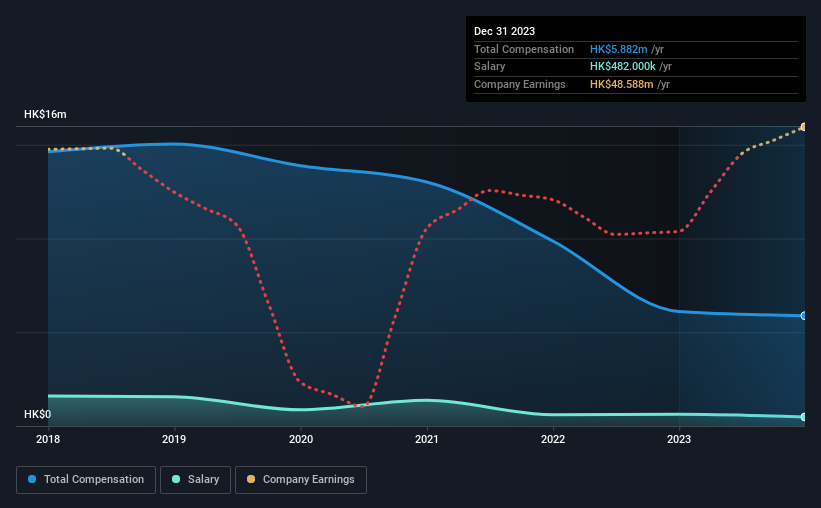Click the 2023 x-axis label
821x508 pixels.
(x=679, y=439)
